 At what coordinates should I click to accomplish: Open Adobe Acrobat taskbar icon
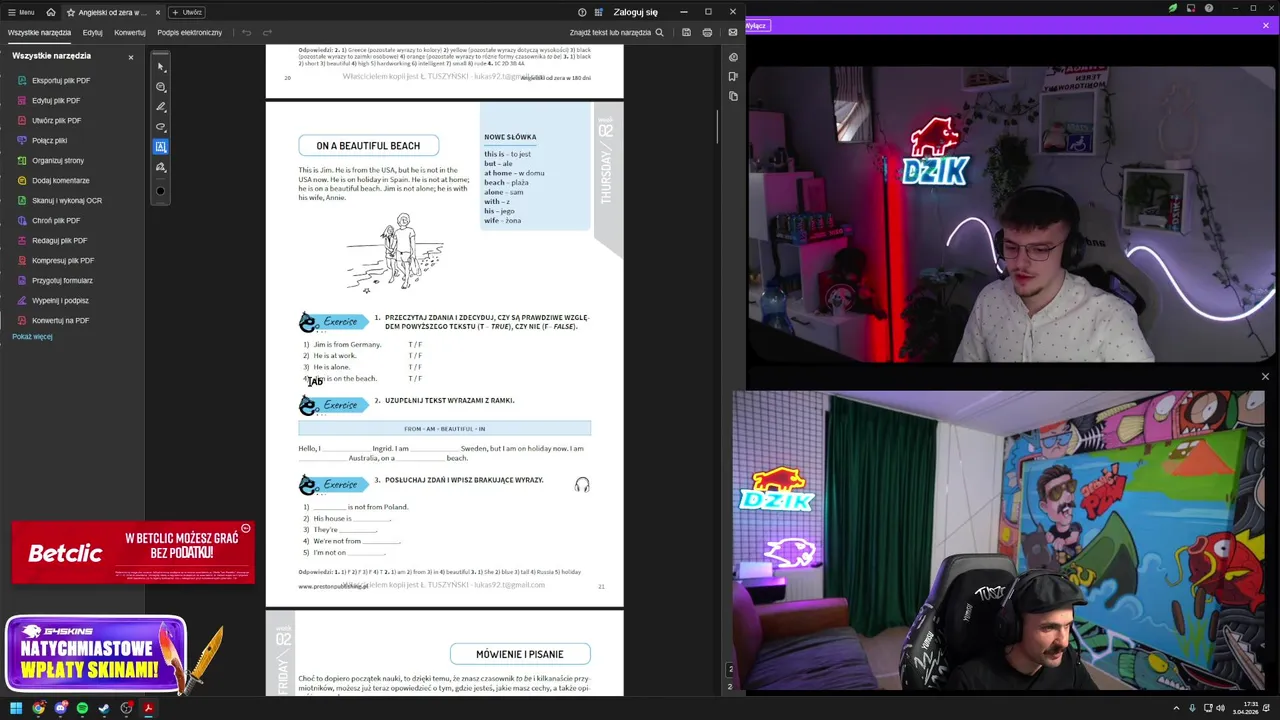[x=148, y=708]
